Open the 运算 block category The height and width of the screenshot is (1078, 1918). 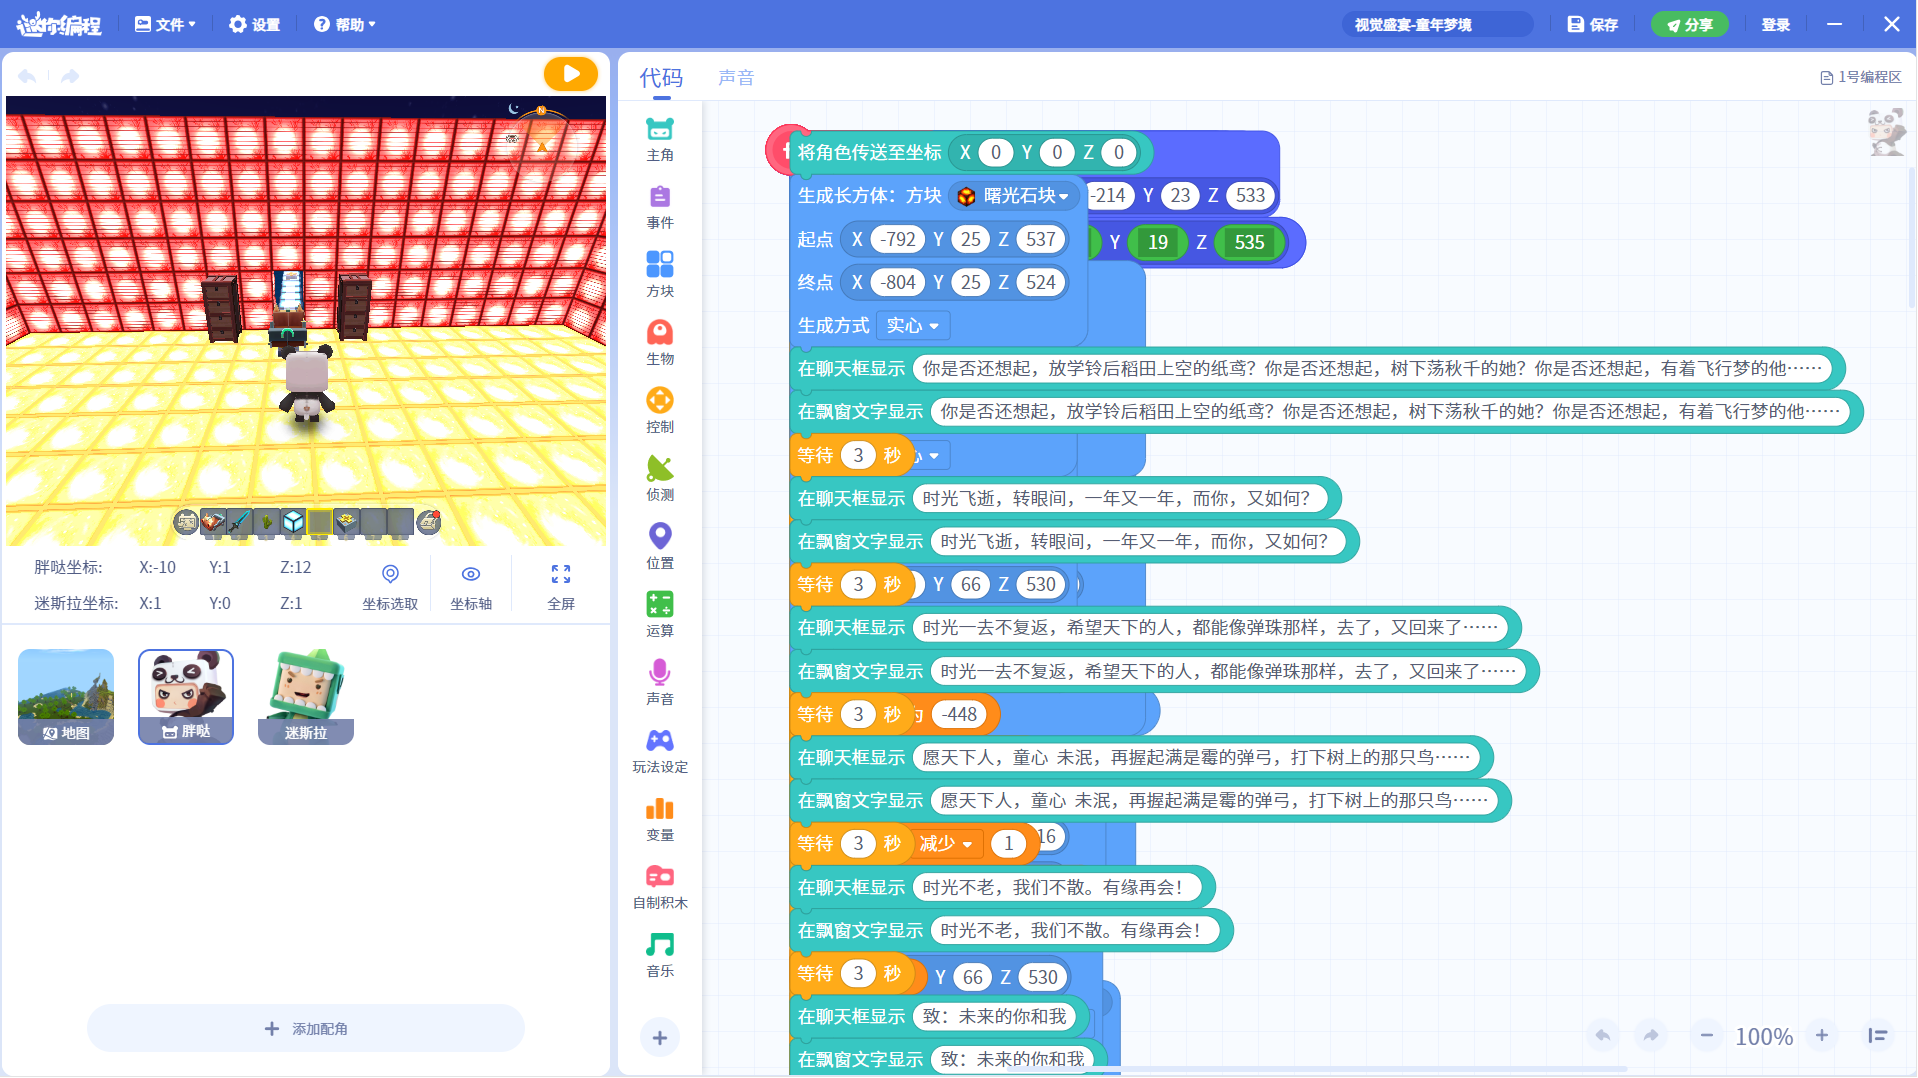point(660,616)
